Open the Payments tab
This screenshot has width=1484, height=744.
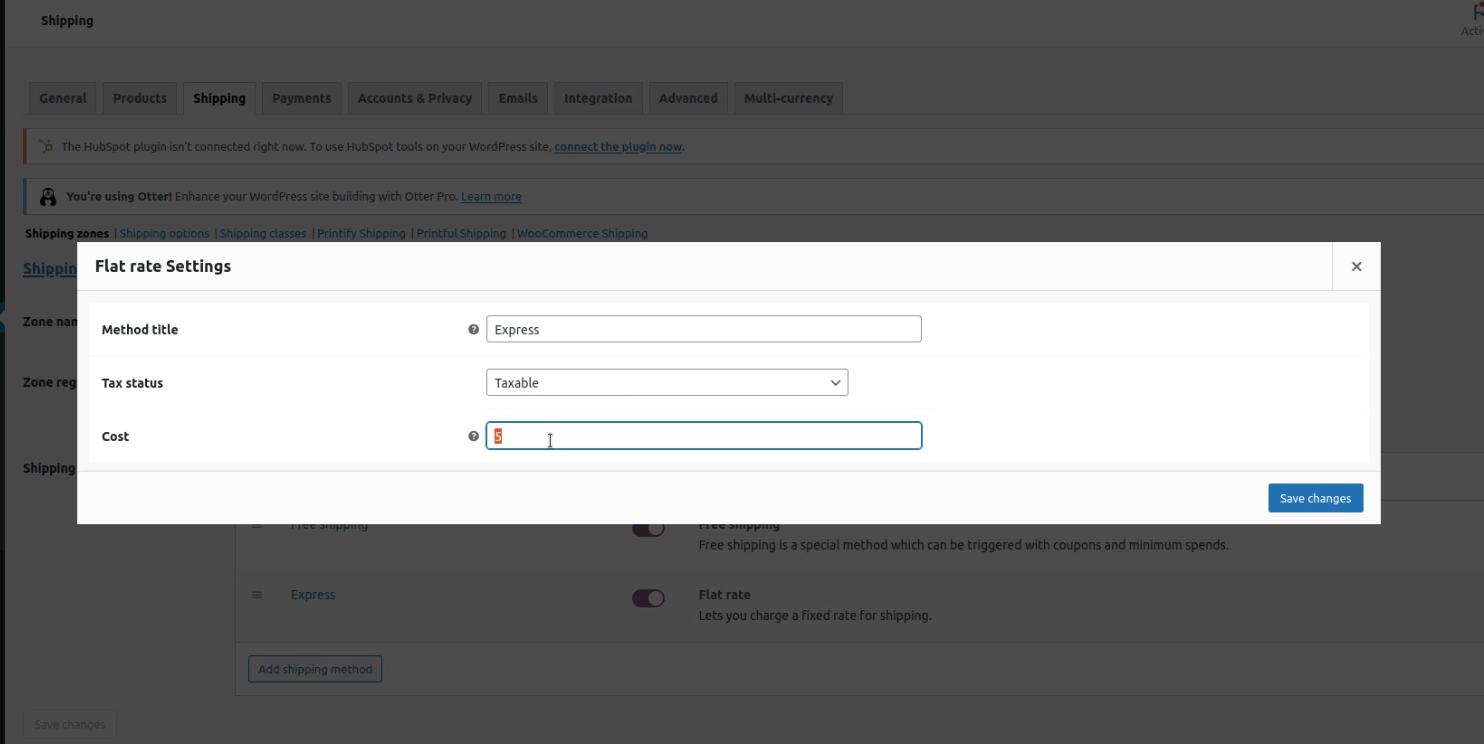[x=301, y=98]
